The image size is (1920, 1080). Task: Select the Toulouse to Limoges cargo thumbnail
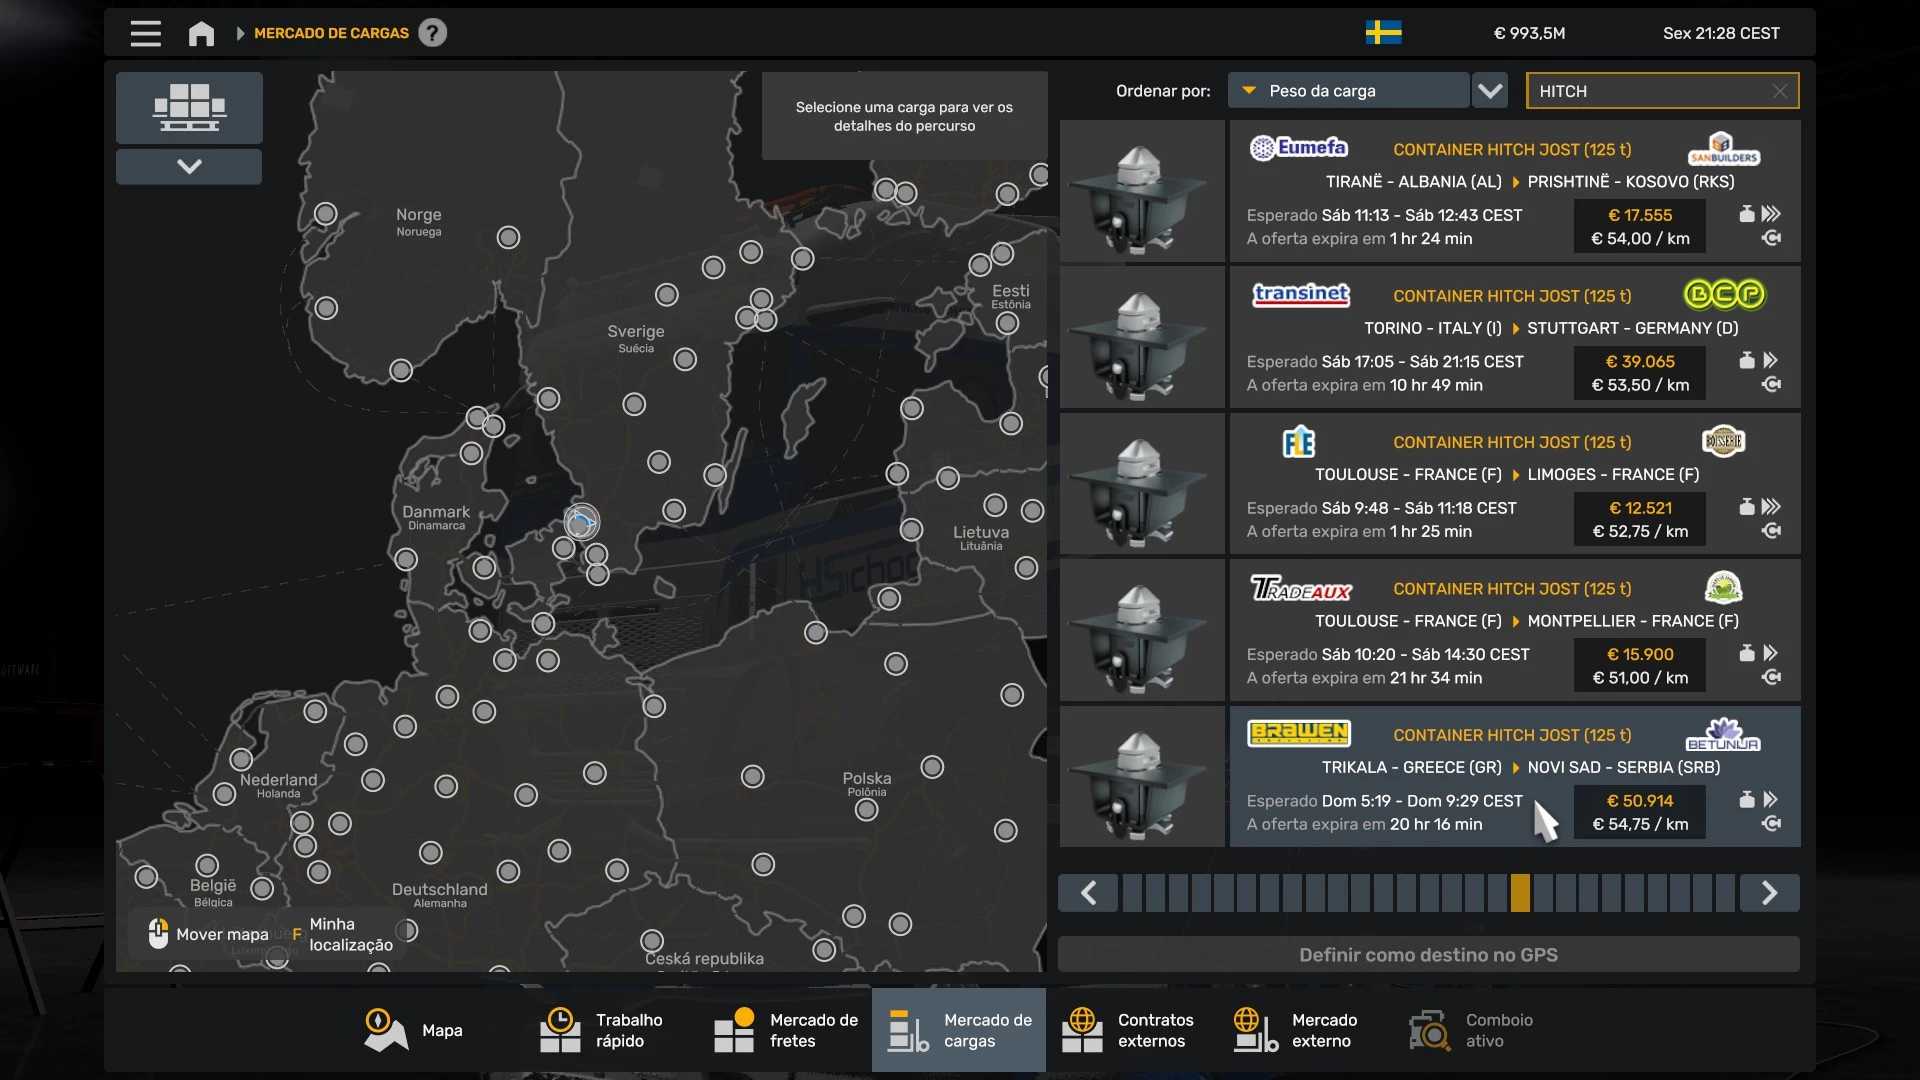1141,484
